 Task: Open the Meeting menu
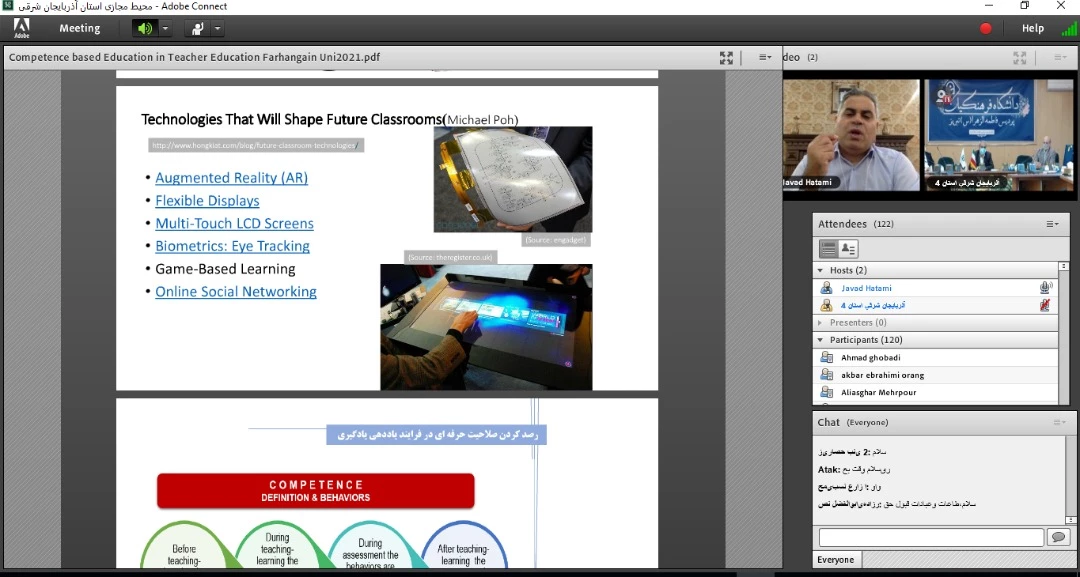coord(79,28)
